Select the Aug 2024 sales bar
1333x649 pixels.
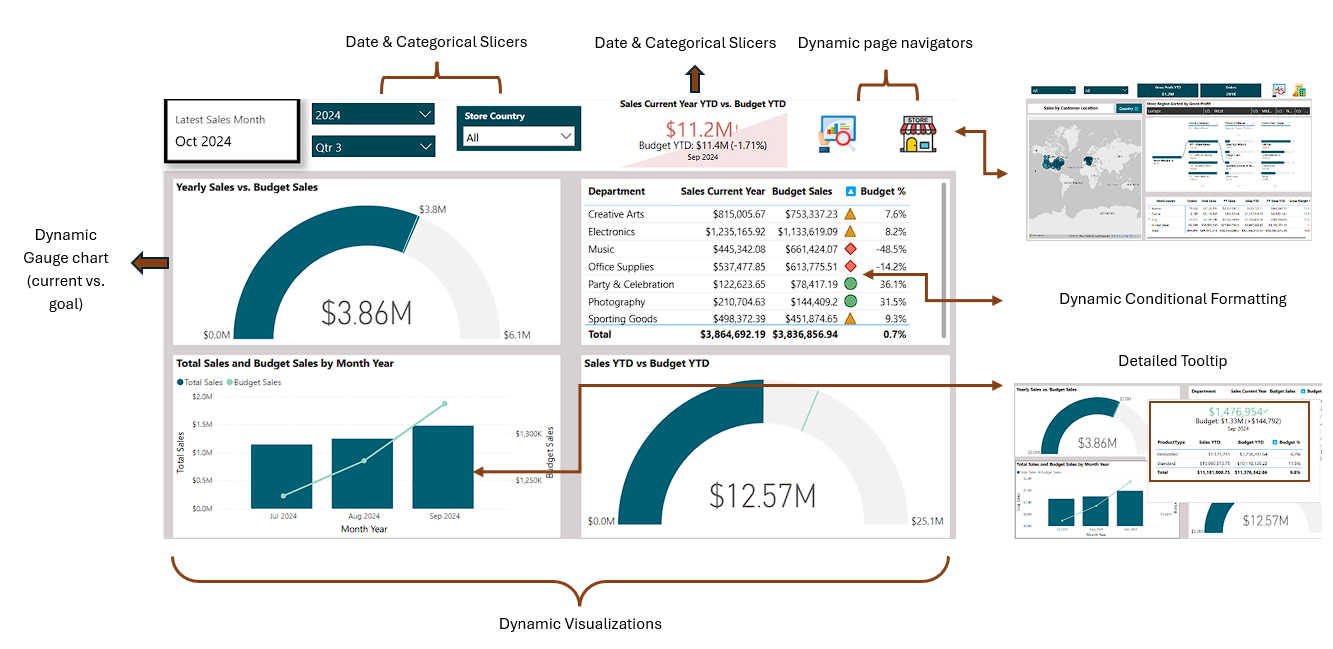pos(362,473)
